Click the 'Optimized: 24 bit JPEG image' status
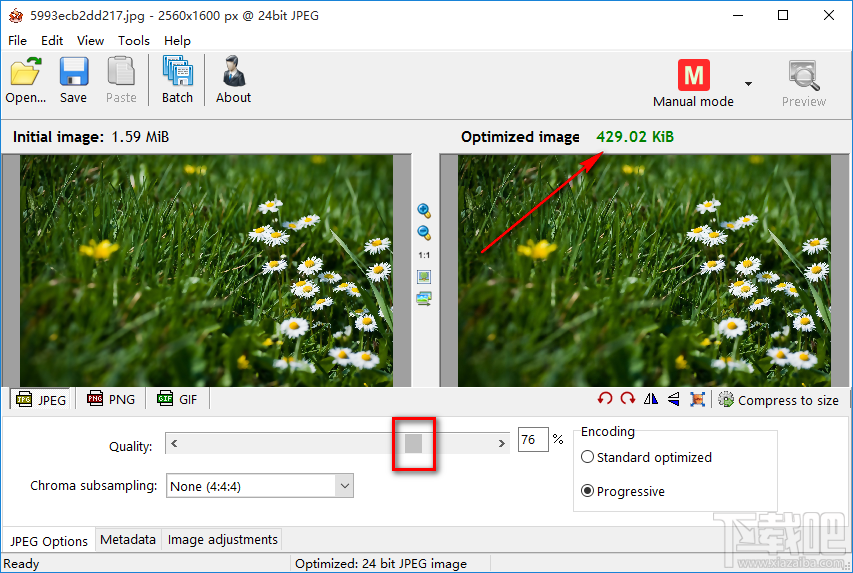Viewport: 853px width, 573px height. click(381, 564)
